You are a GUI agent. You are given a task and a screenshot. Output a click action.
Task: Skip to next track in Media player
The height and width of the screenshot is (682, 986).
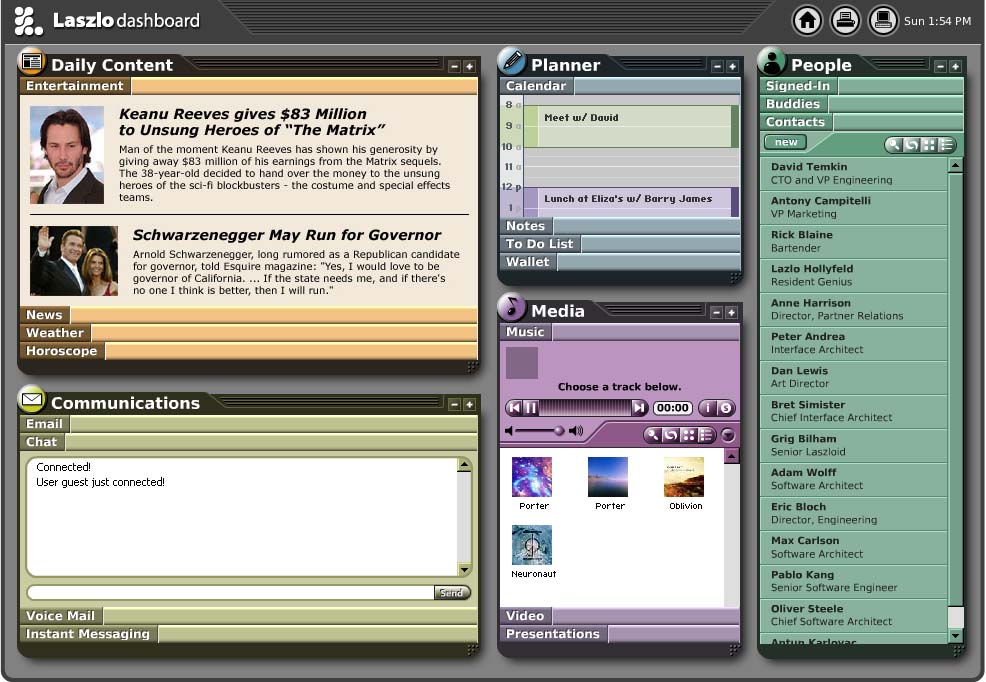[638, 408]
